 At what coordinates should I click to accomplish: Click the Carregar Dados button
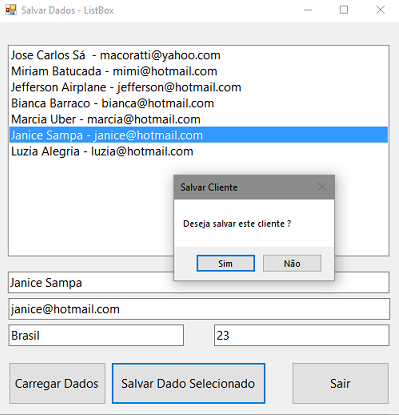tap(57, 383)
